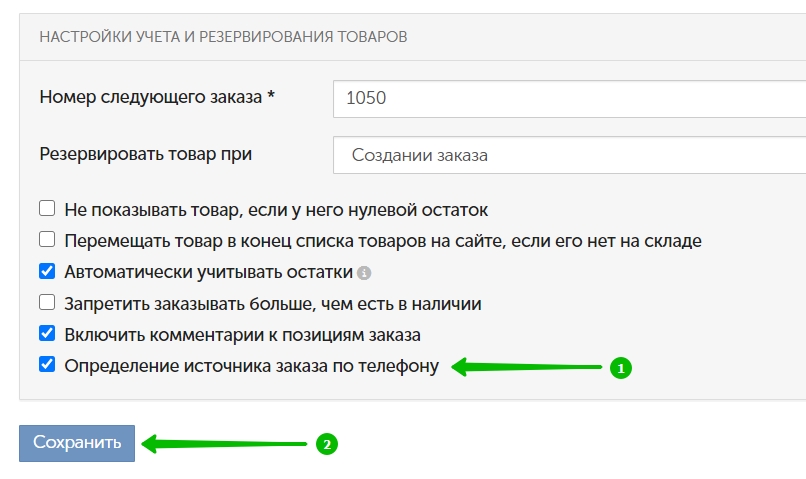This screenshot has width=806, height=479.
Task: Click the Настройки учета и резервирования товаров header
Action: pyautogui.click(x=223, y=37)
